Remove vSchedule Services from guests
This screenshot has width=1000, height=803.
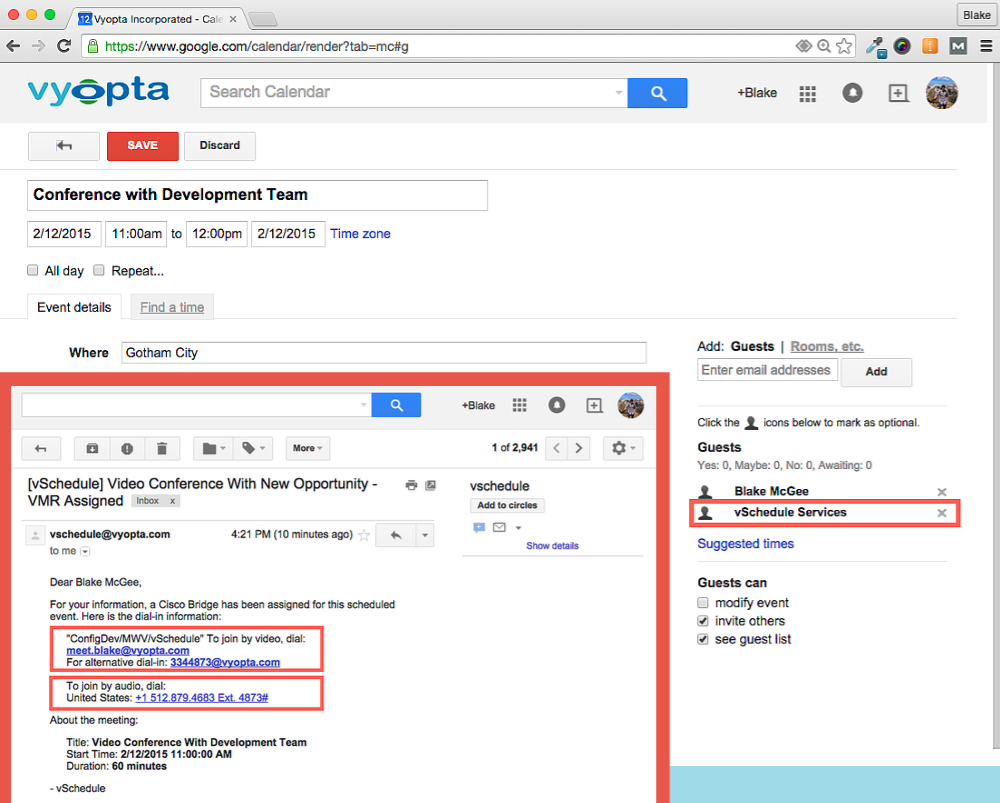point(941,513)
